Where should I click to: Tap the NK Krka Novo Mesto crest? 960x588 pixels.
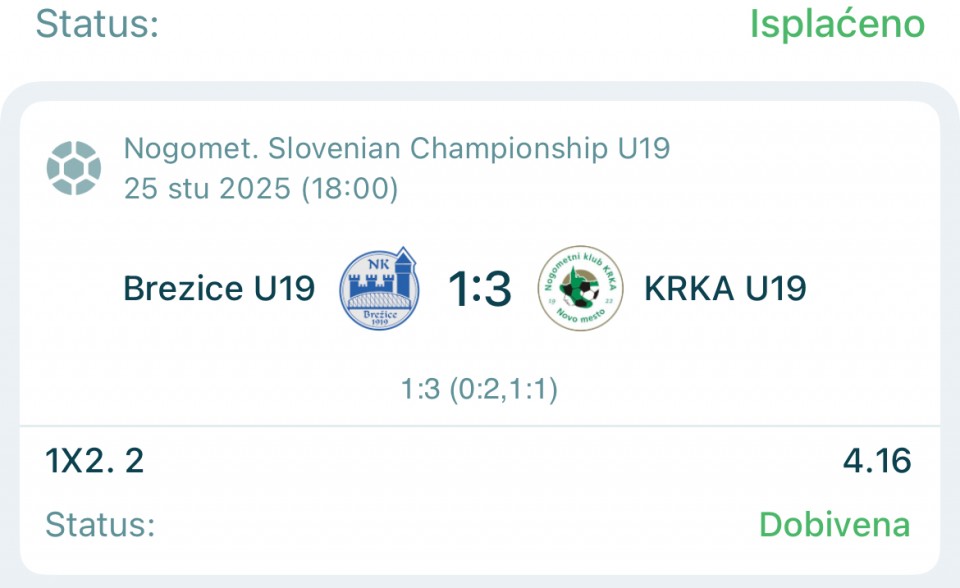click(x=579, y=288)
